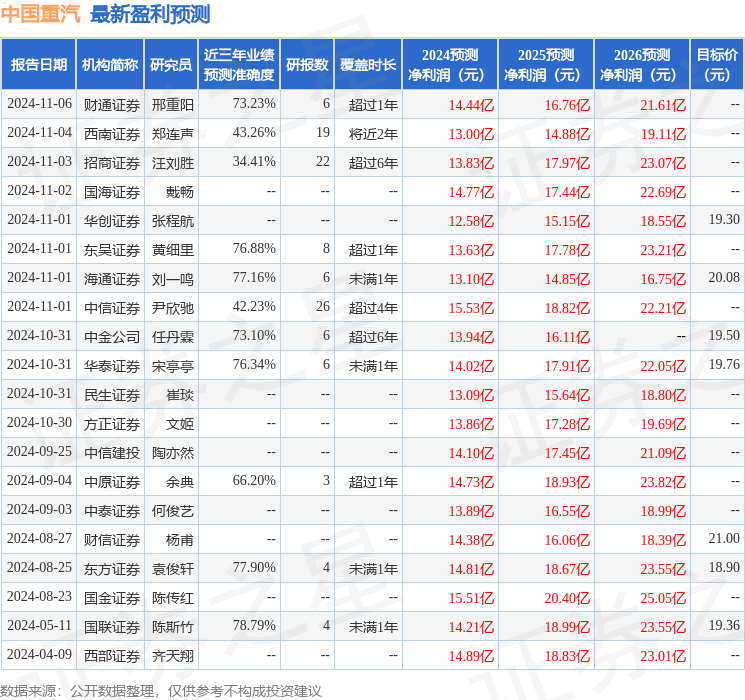The width and height of the screenshot is (745, 700).
Task: Click analyst name 陈传红
Action: tap(172, 597)
